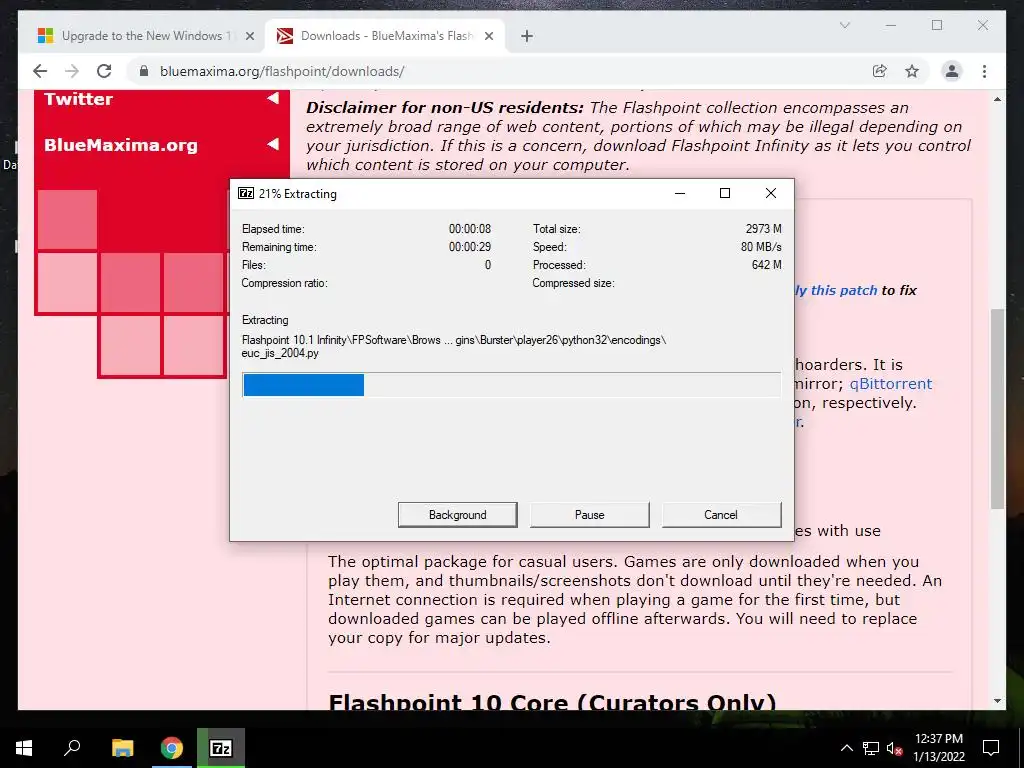This screenshot has height=768, width=1024.
Task: Click 7-Zip icon in taskbar
Action: pos(221,748)
